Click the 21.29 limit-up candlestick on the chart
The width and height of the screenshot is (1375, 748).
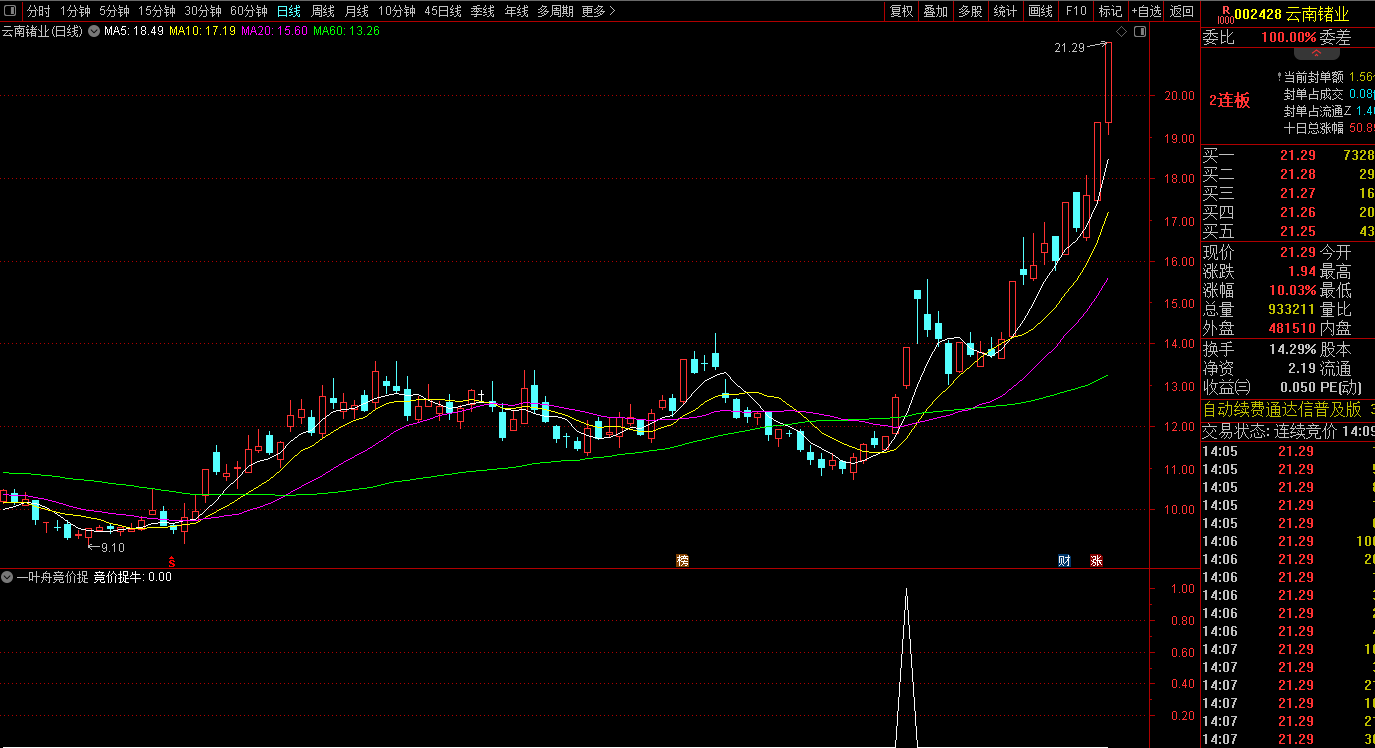(1108, 85)
